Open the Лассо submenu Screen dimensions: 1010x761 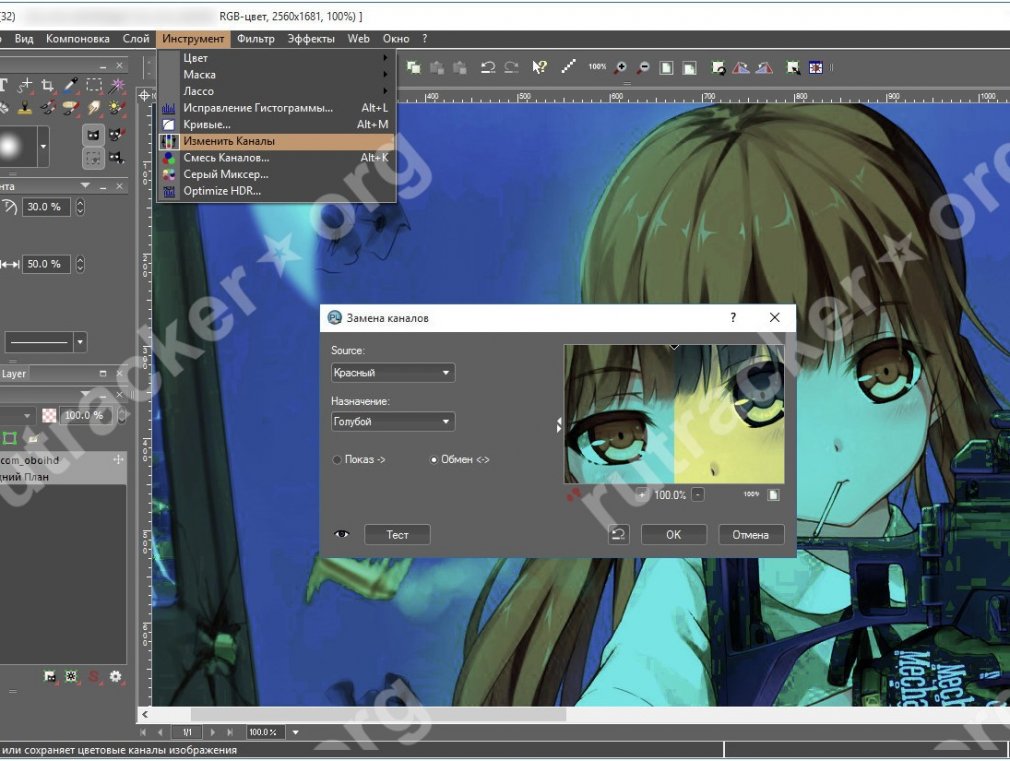coord(276,92)
